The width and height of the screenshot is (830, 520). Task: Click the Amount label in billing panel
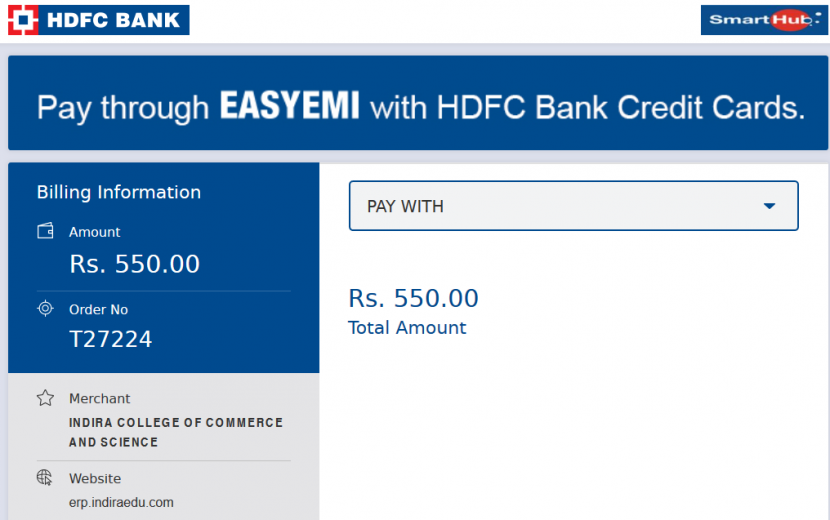(x=95, y=232)
